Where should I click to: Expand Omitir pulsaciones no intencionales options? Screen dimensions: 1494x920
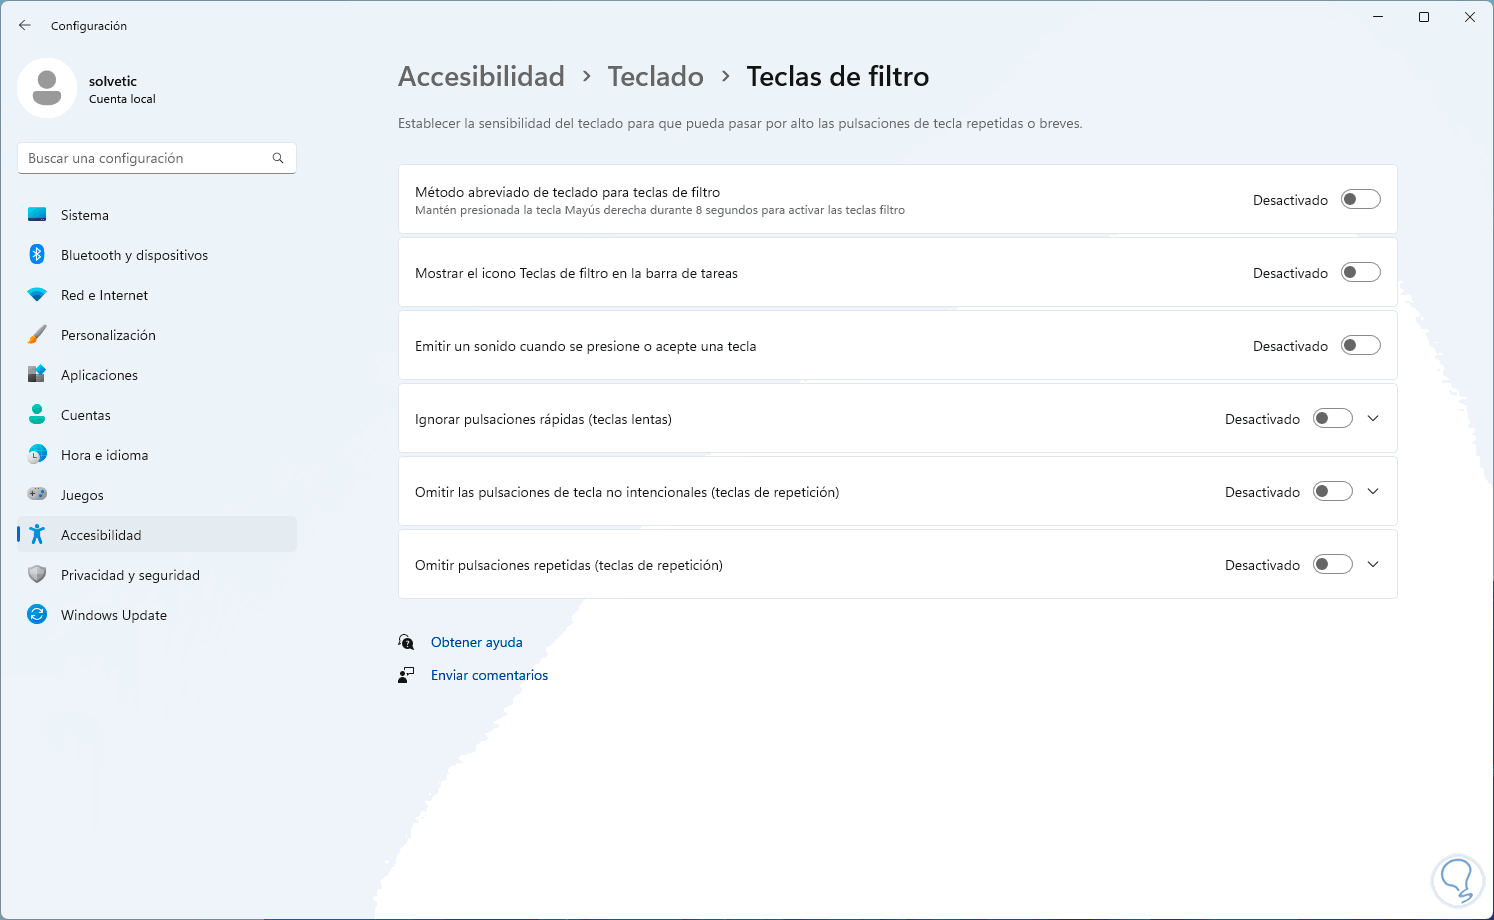(x=1373, y=492)
